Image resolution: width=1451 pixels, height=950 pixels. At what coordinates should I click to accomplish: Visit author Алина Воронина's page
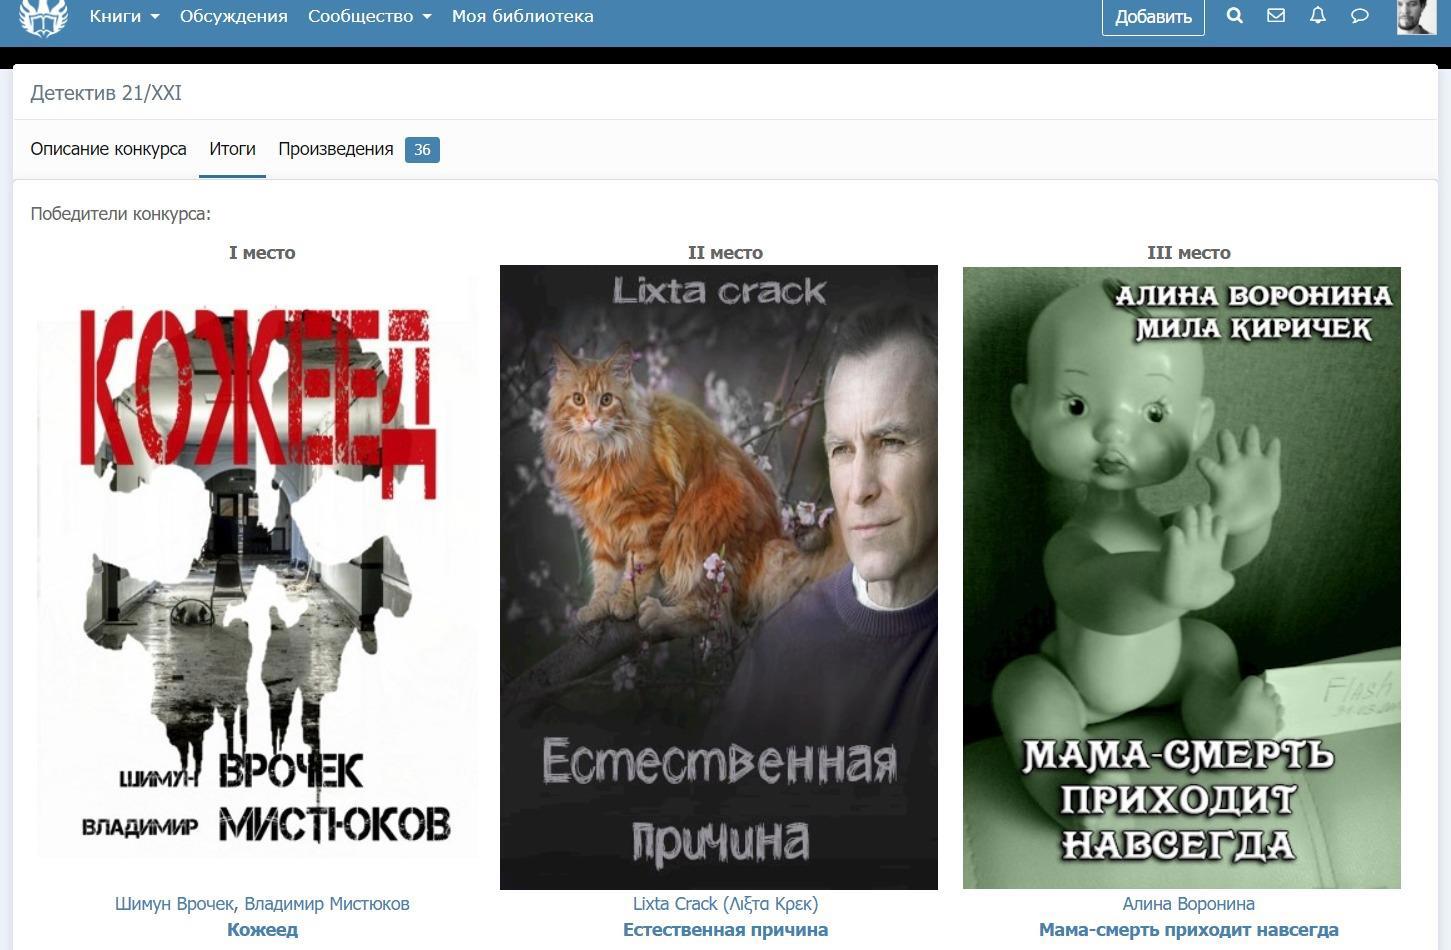click(x=1188, y=904)
